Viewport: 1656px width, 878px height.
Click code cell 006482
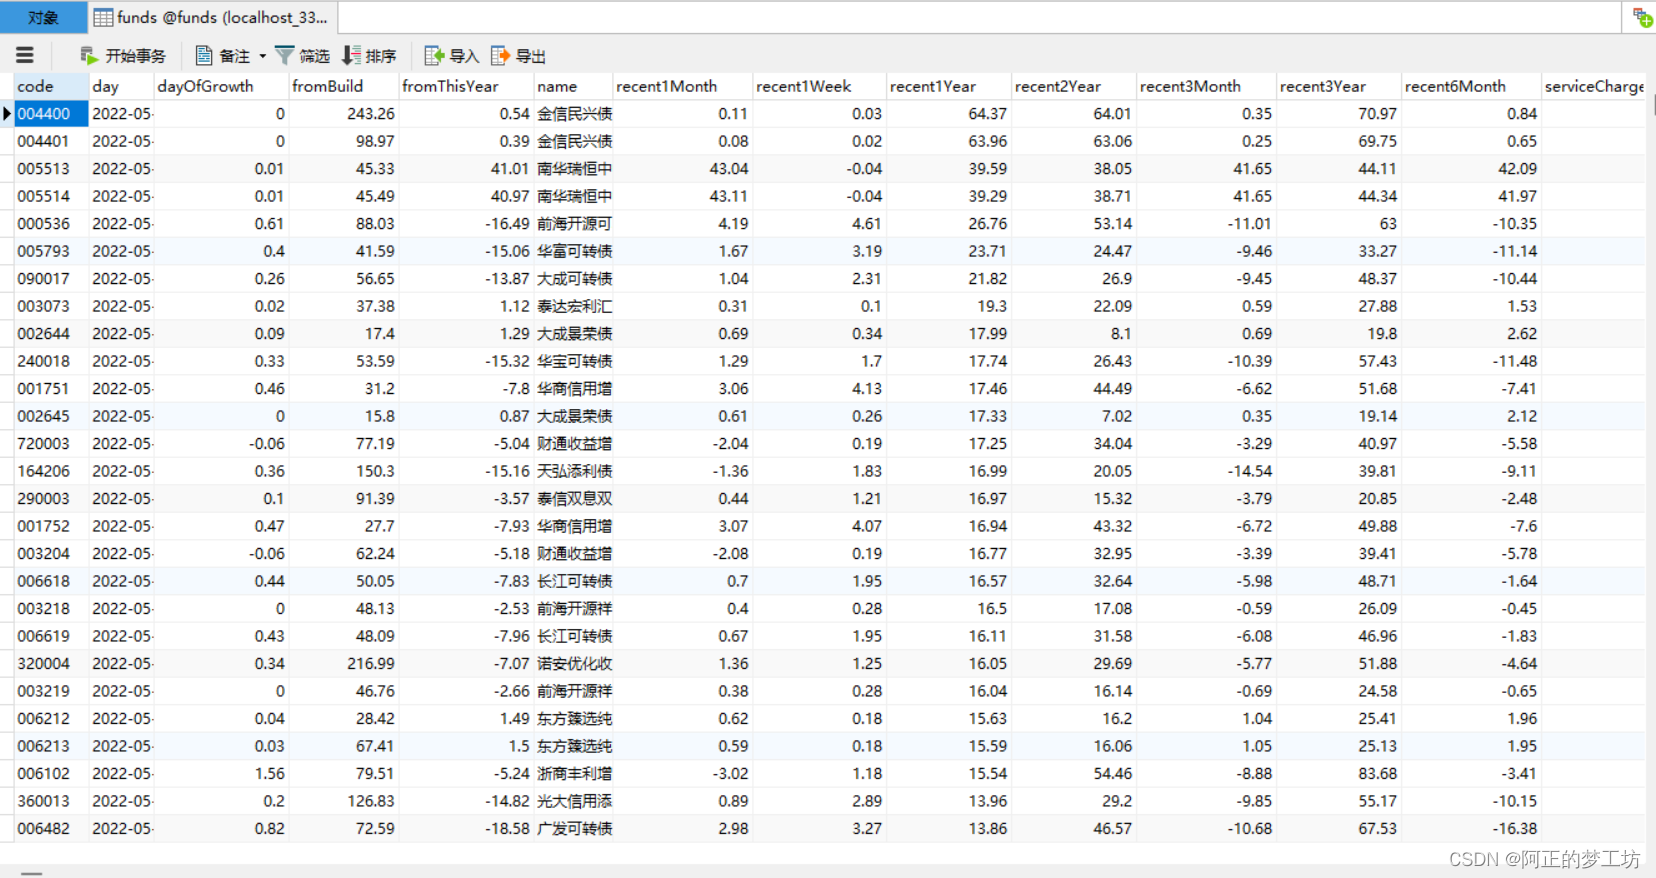[51, 829]
